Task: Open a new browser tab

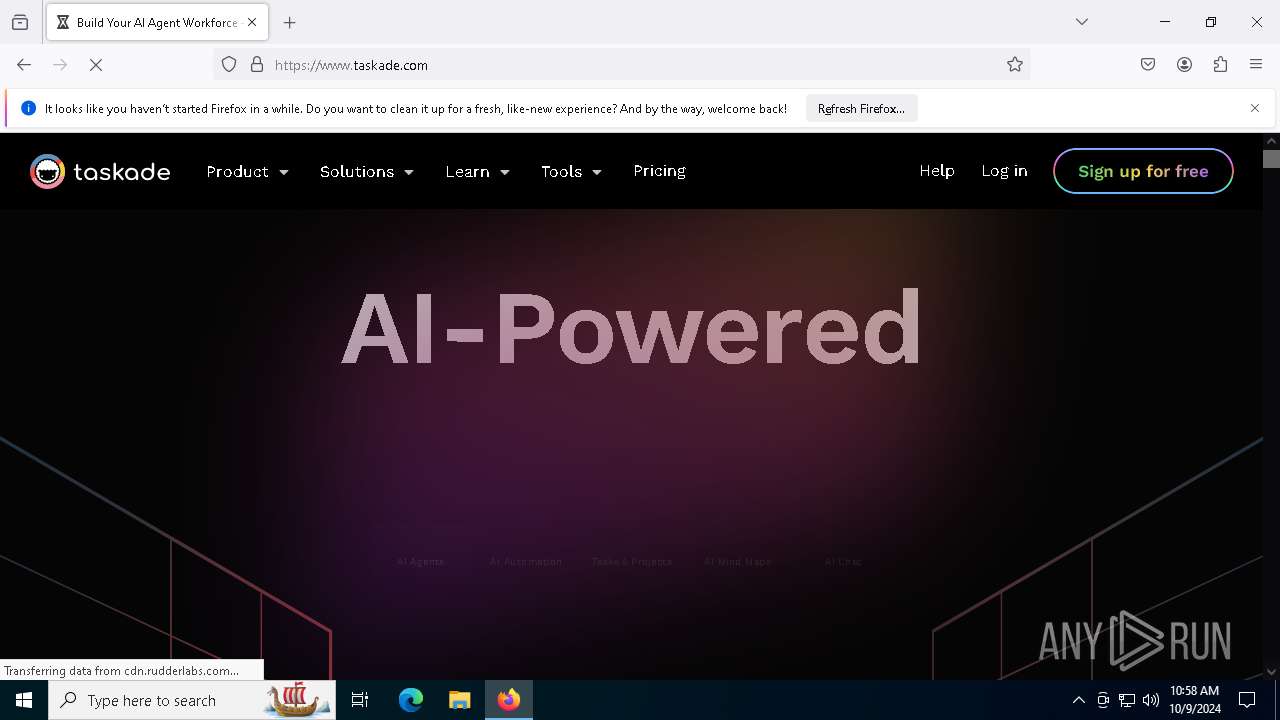Action: tap(290, 22)
